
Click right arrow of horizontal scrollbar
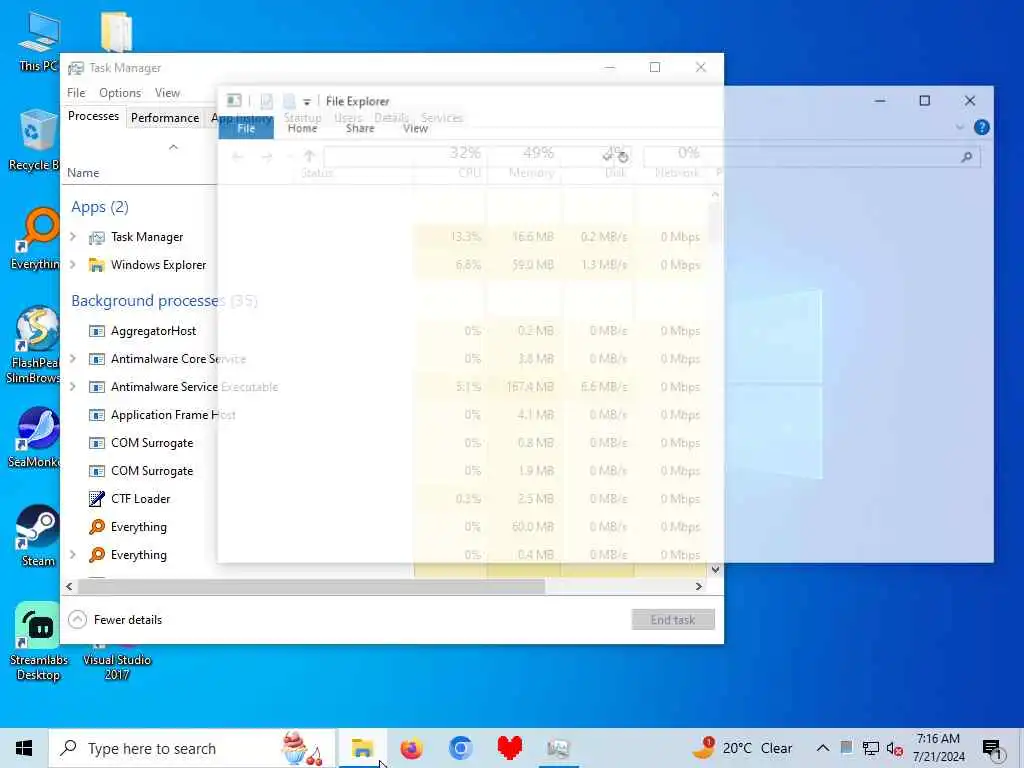699,586
